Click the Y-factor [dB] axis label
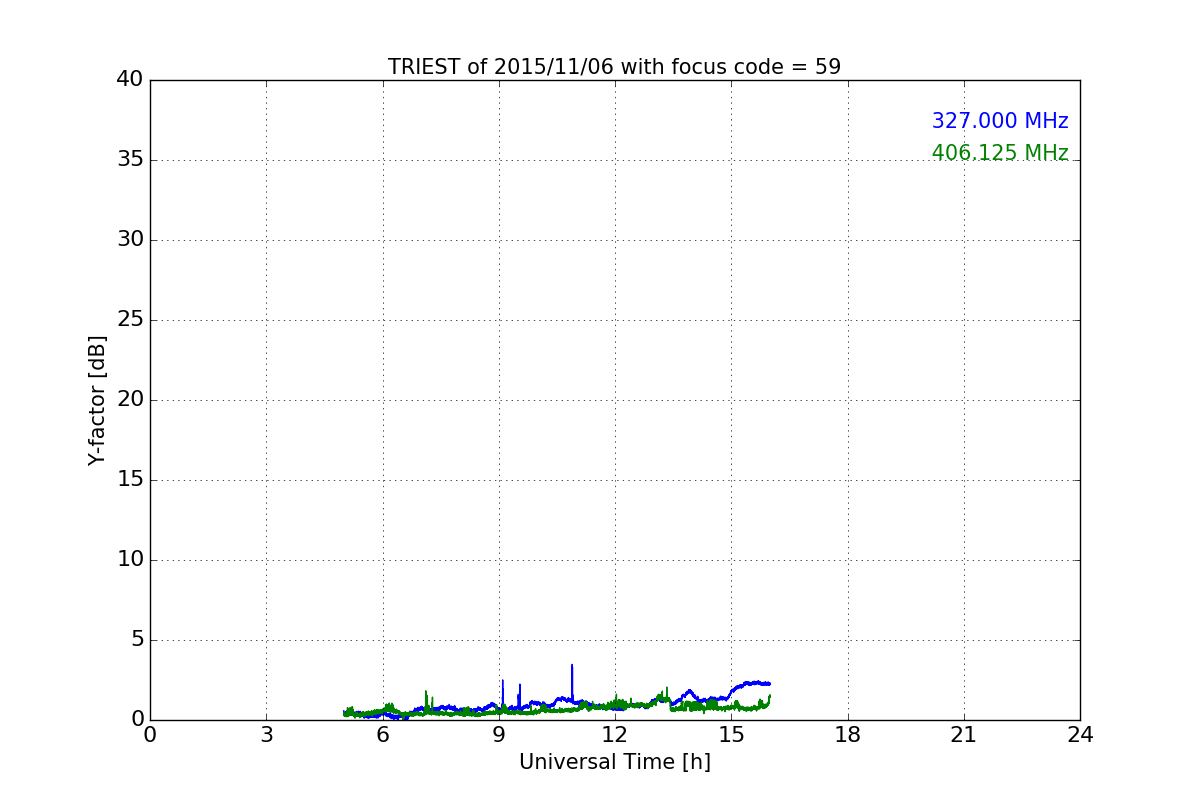 (x=97, y=400)
